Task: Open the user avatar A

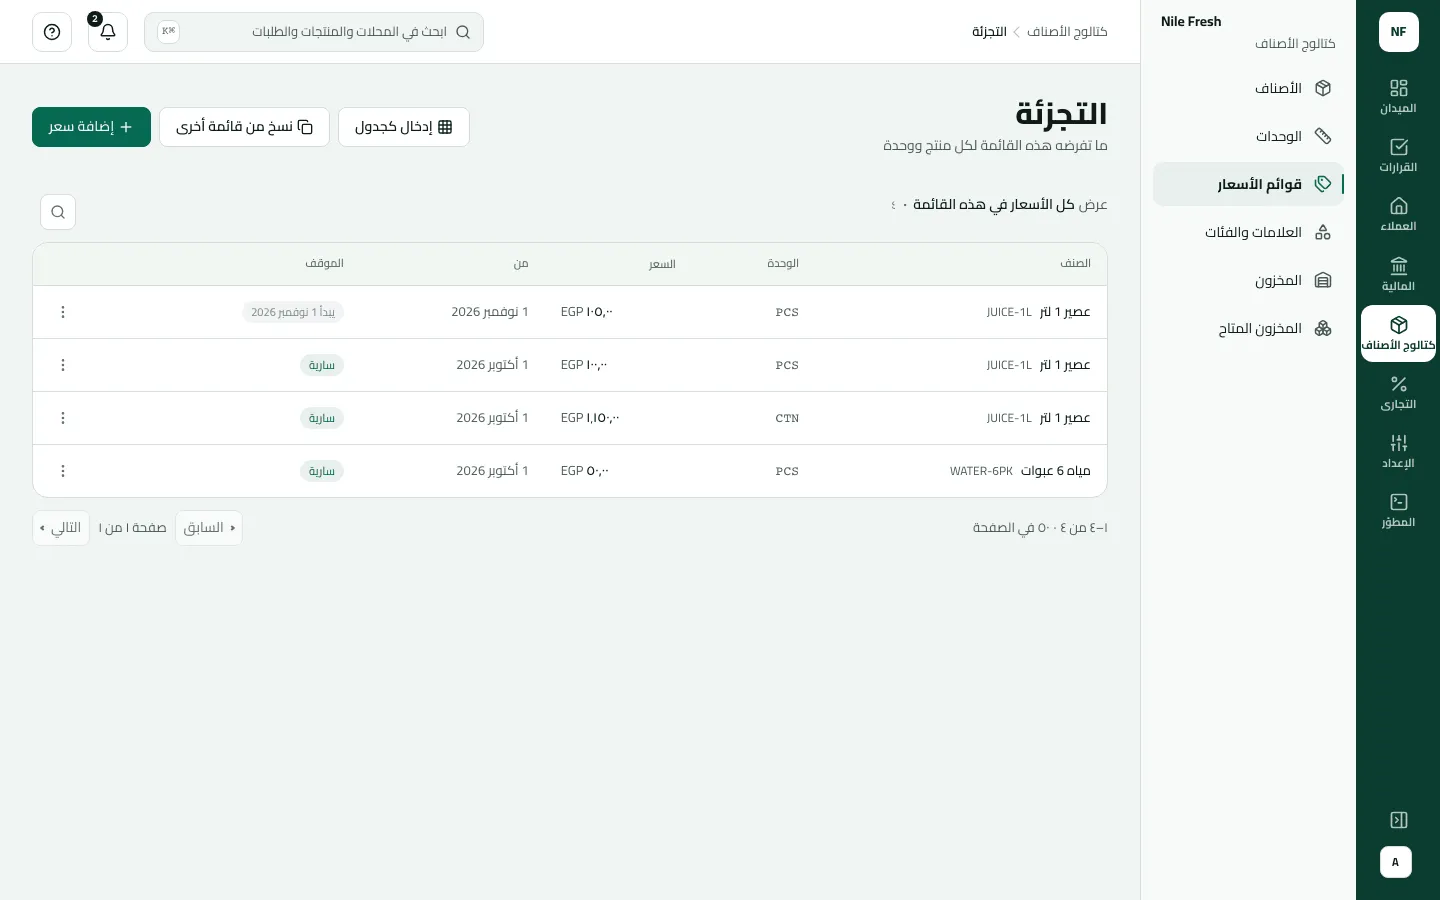Action: click(1396, 862)
